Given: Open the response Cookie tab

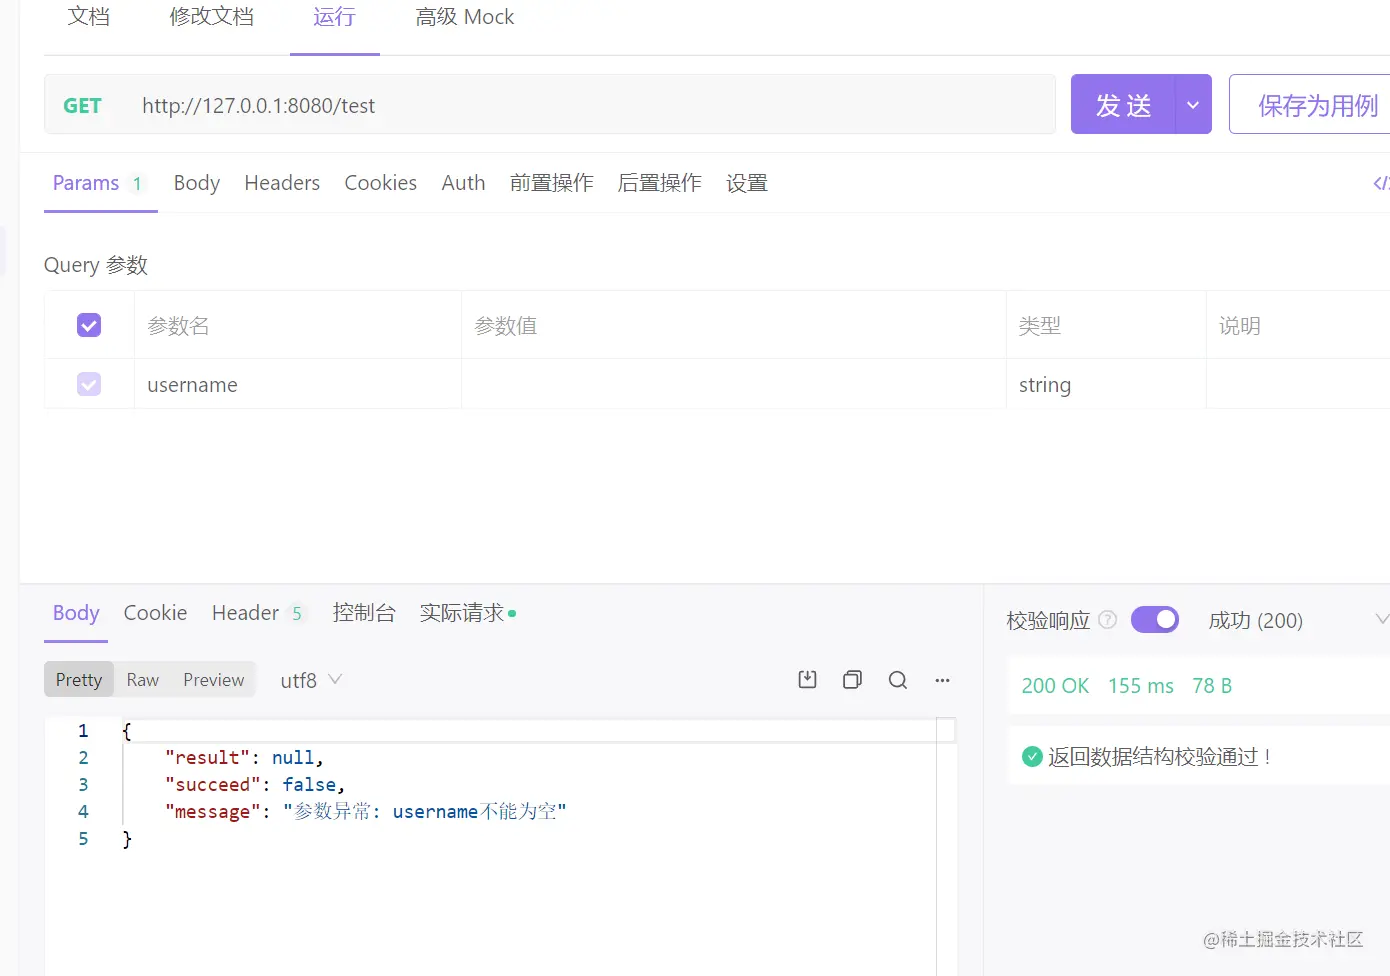Looking at the screenshot, I should (x=155, y=613).
